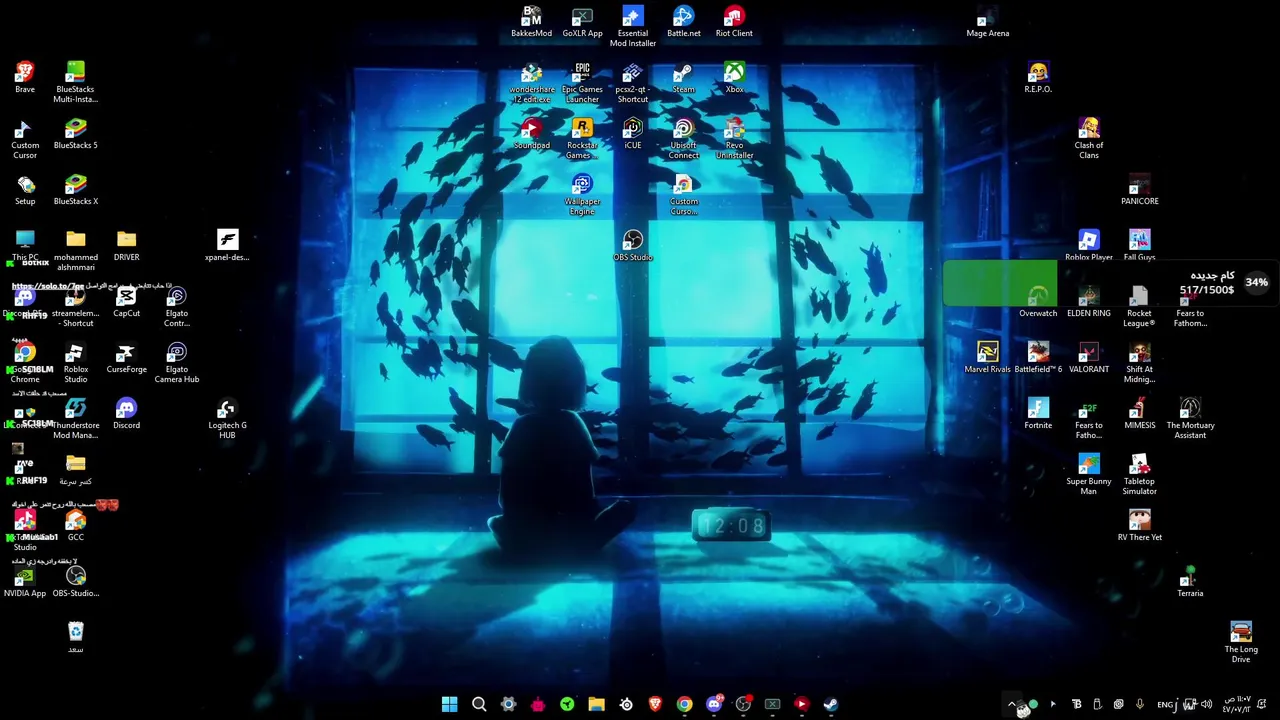Open Essential Mod Installer icon

[633, 27]
